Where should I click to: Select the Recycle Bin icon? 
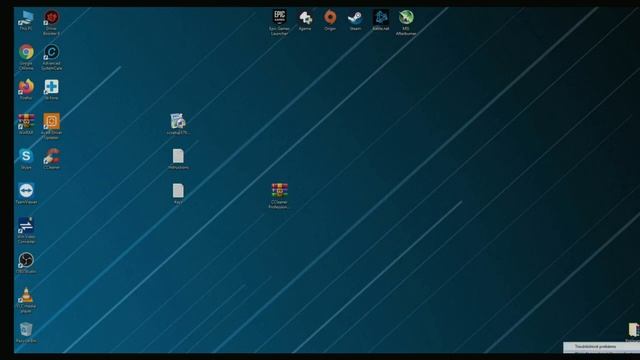[26, 332]
